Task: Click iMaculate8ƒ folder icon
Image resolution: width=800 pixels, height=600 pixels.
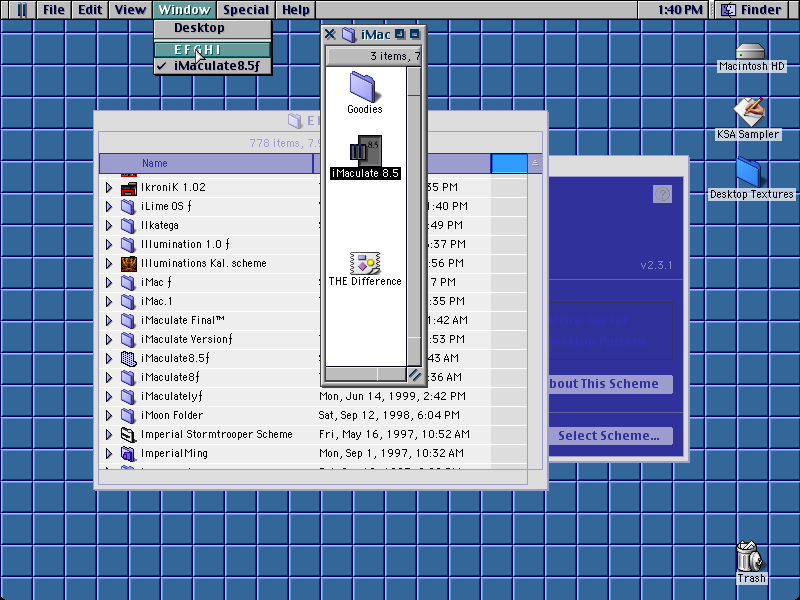Action: coord(129,378)
